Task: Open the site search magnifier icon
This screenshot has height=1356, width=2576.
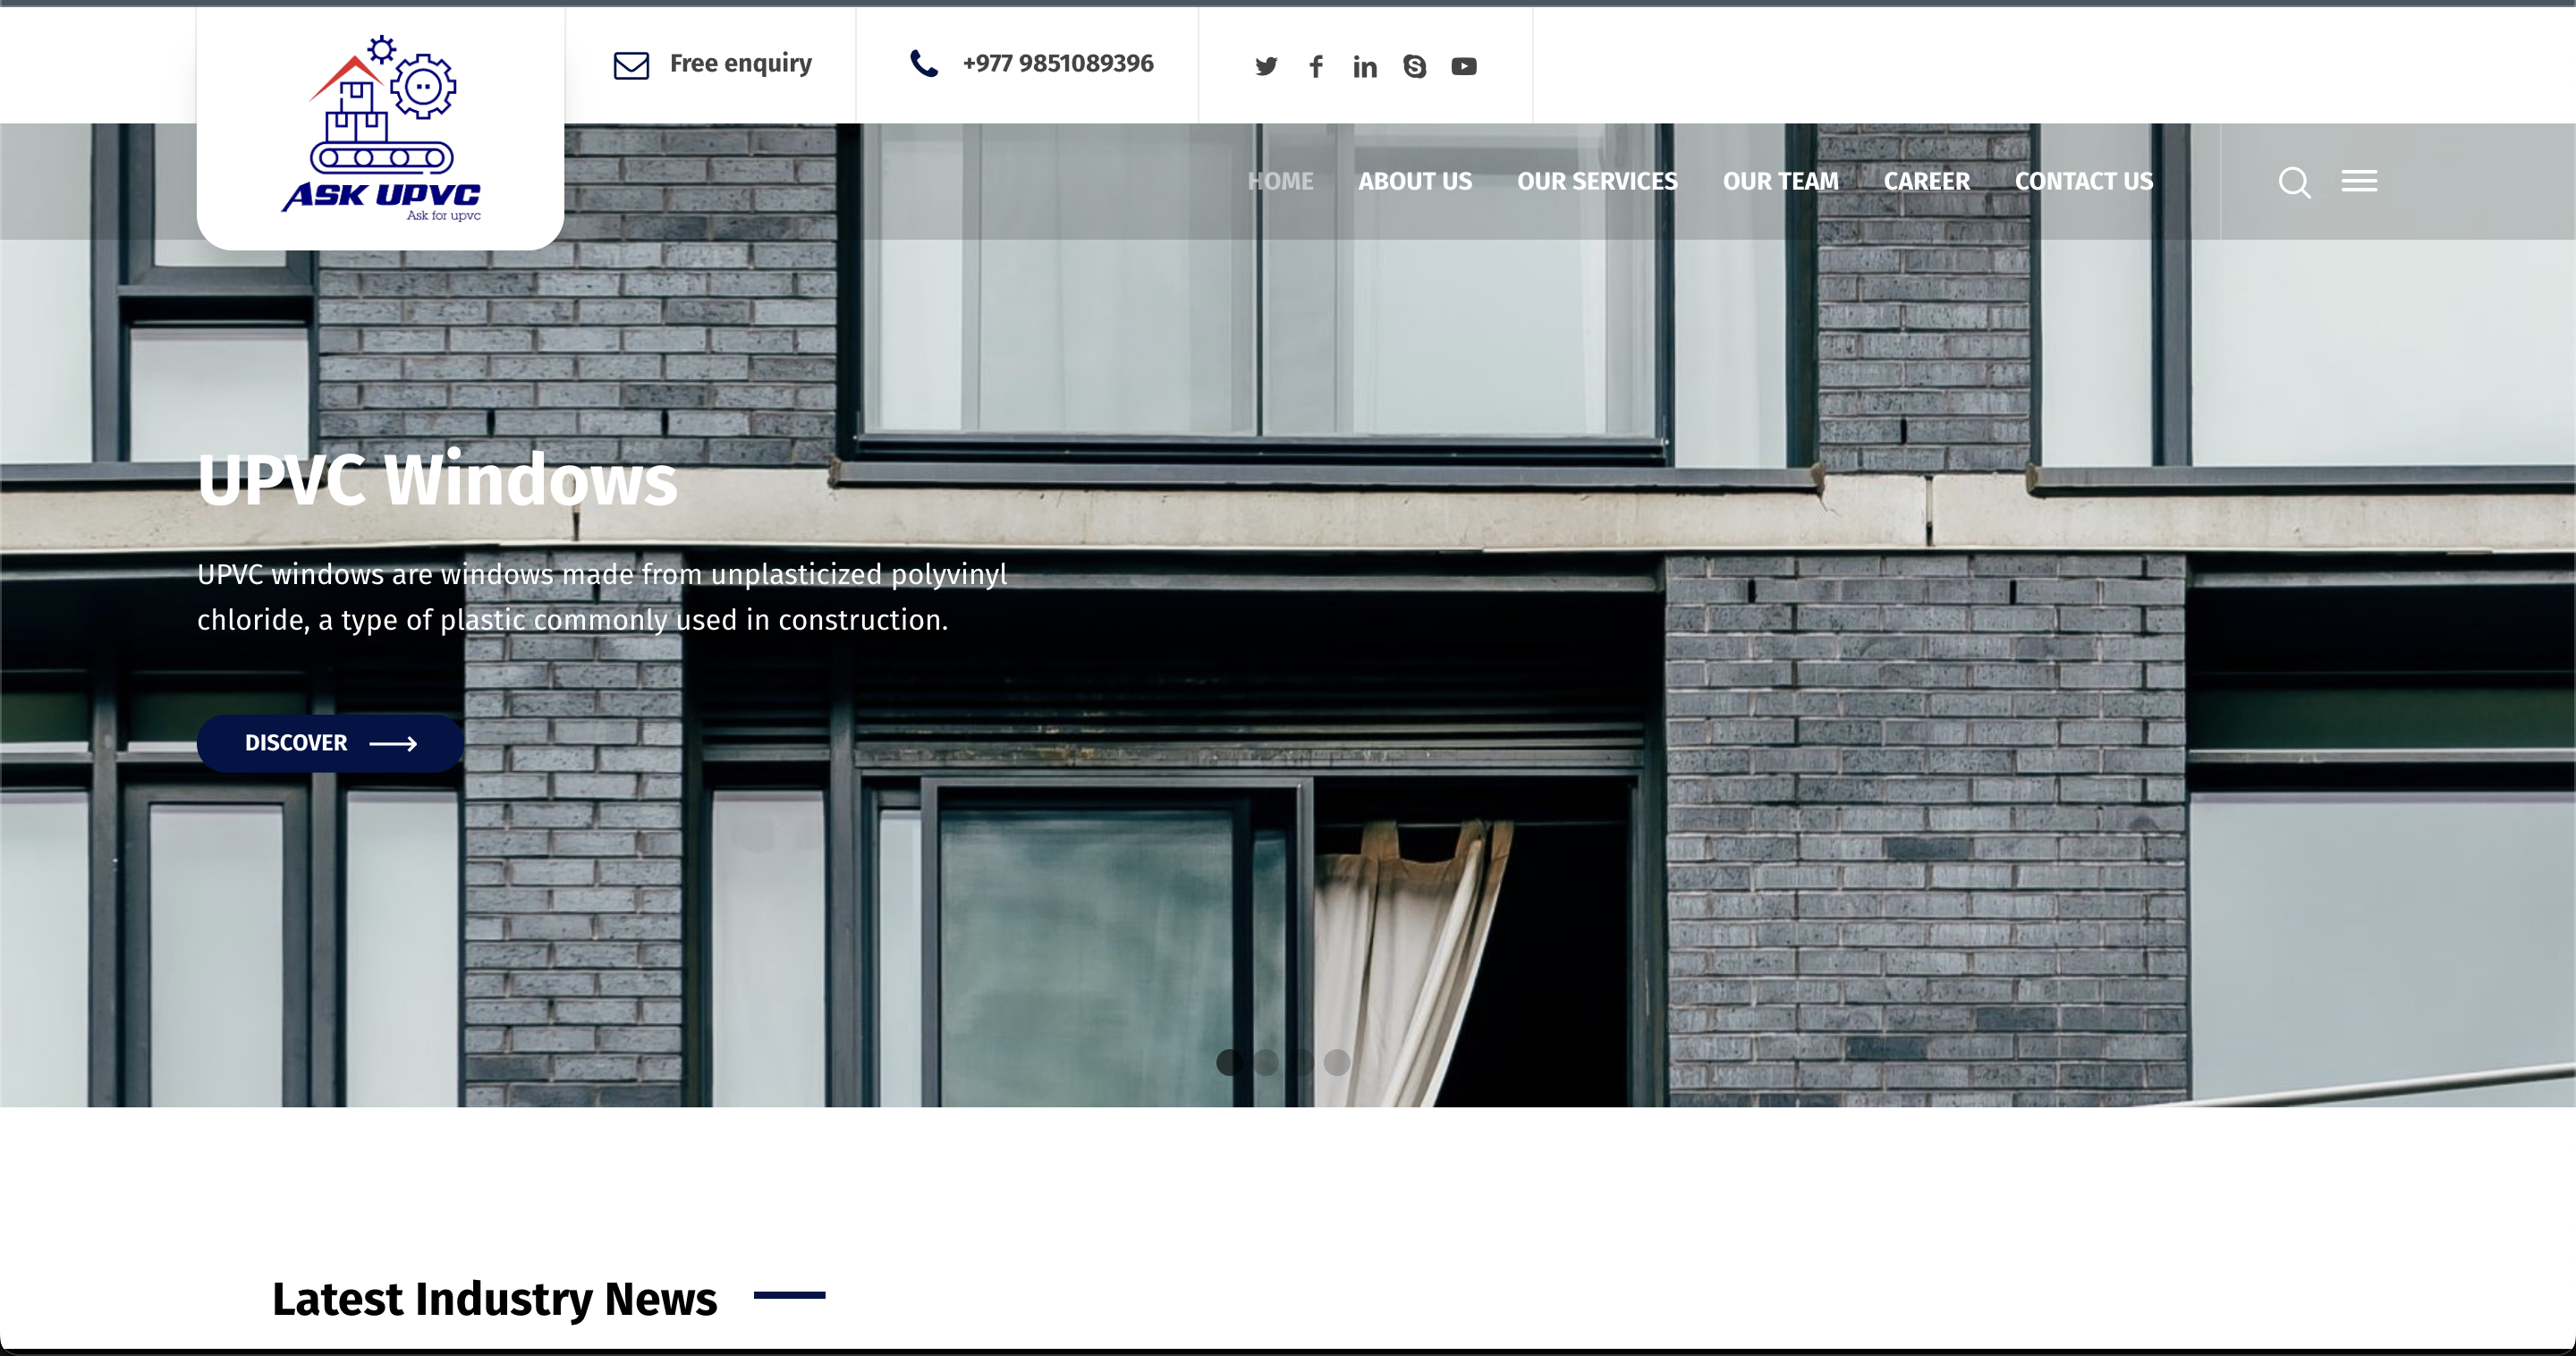Action: (2294, 182)
